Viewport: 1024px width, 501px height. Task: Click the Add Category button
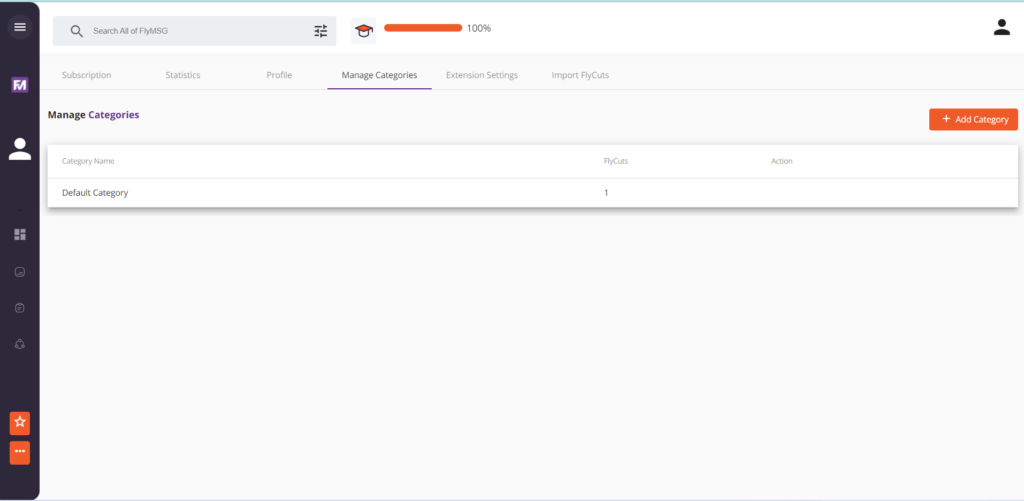(973, 120)
